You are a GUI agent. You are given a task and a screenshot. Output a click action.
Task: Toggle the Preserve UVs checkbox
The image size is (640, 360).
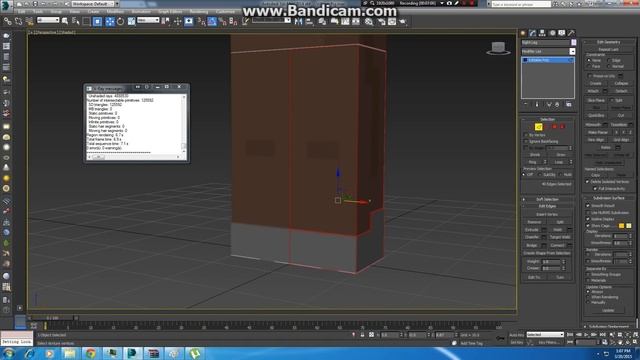click(x=590, y=76)
